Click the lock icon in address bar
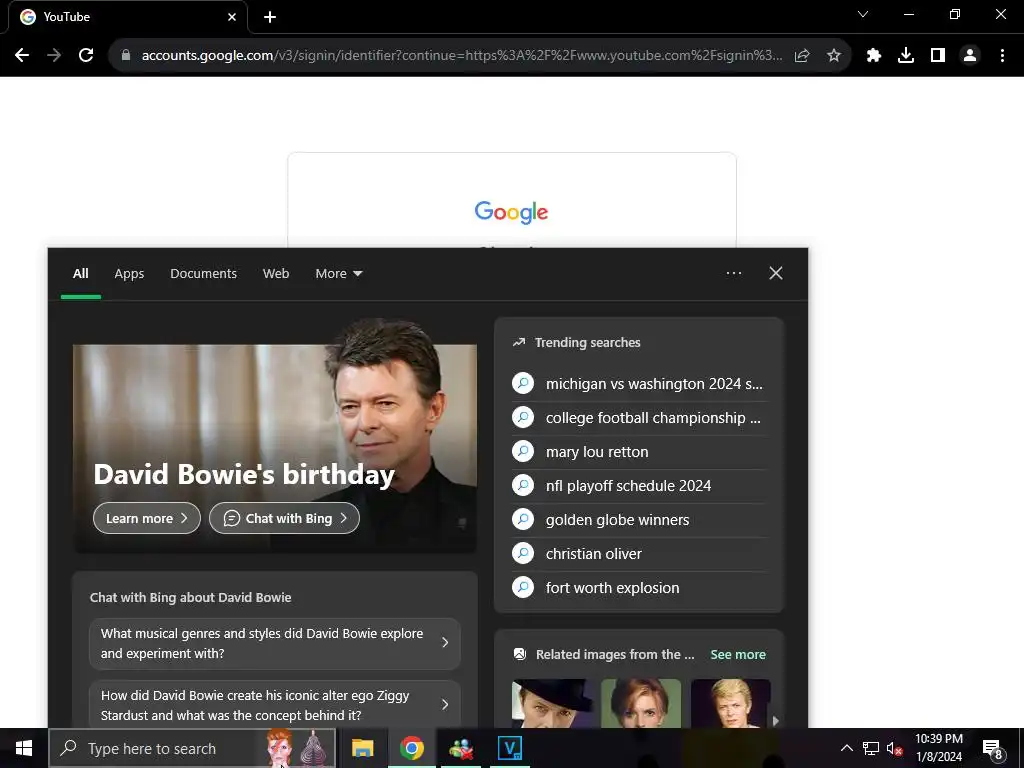 click(x=126, y=56)
